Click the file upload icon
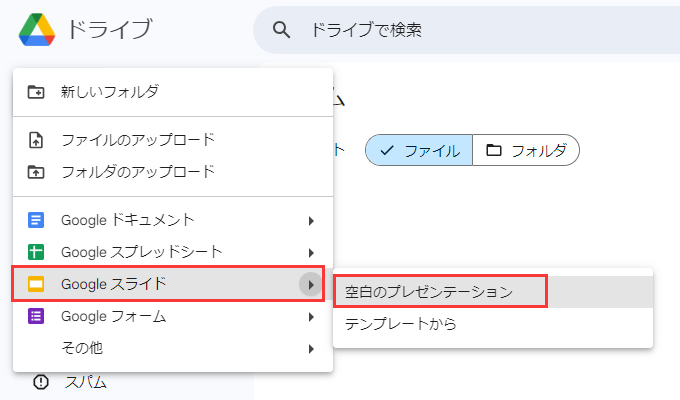This screenshot has width=680, height=400. [36, 141]
